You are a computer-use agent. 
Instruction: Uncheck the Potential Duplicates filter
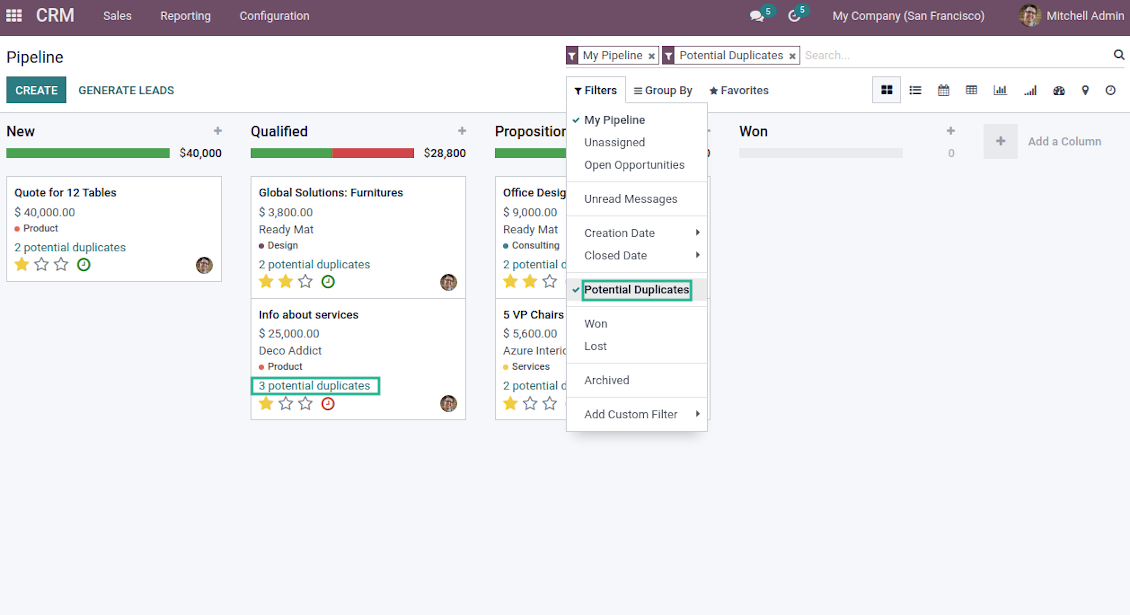pyautogui.click(x=636, y=290)
